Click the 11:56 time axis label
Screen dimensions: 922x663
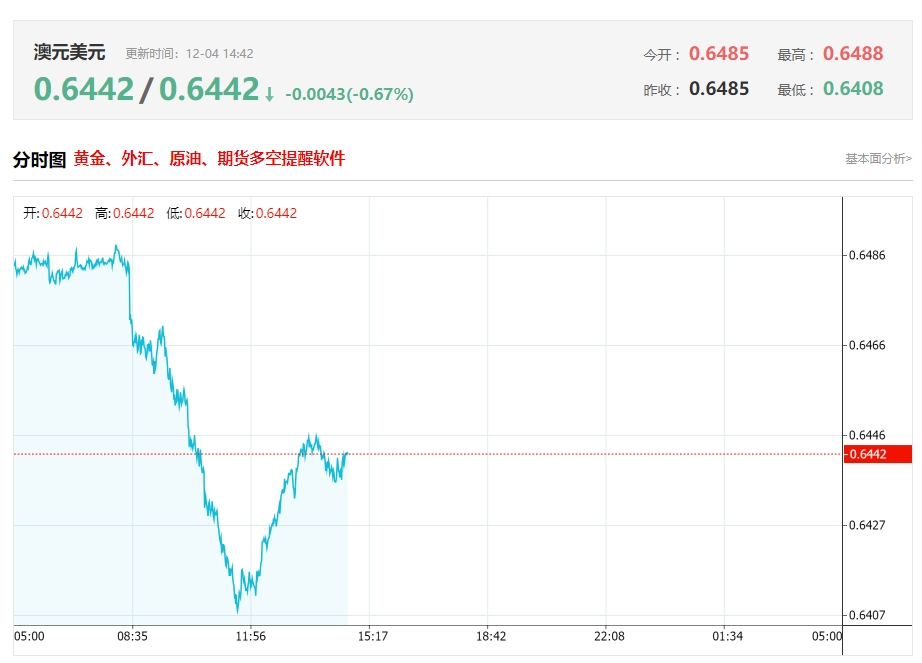250,636
